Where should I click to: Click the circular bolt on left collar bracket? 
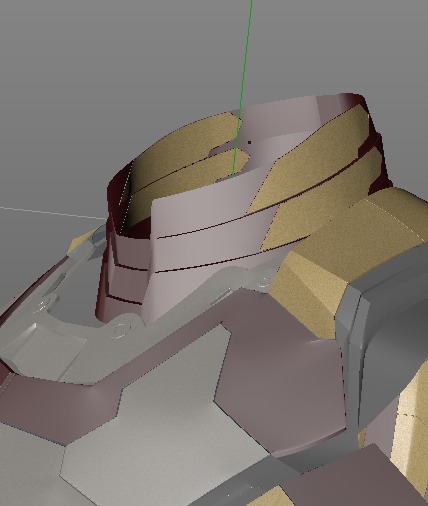121,329
